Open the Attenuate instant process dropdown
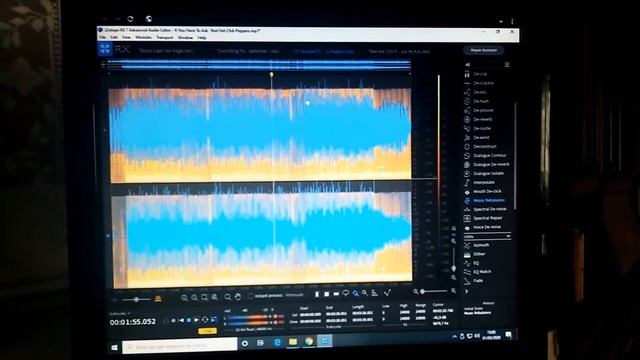This screenshot has height=360, width=640. click(294, 295)
